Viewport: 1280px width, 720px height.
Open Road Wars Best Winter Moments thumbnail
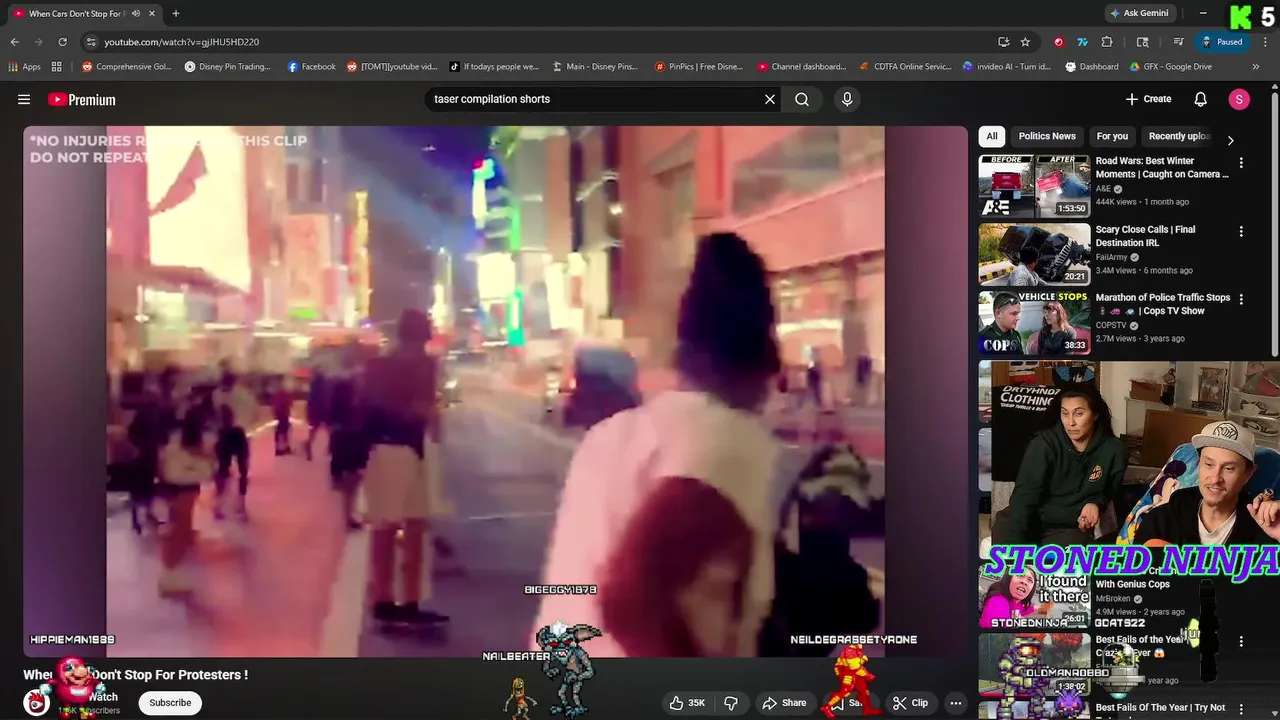point(1034,186)
